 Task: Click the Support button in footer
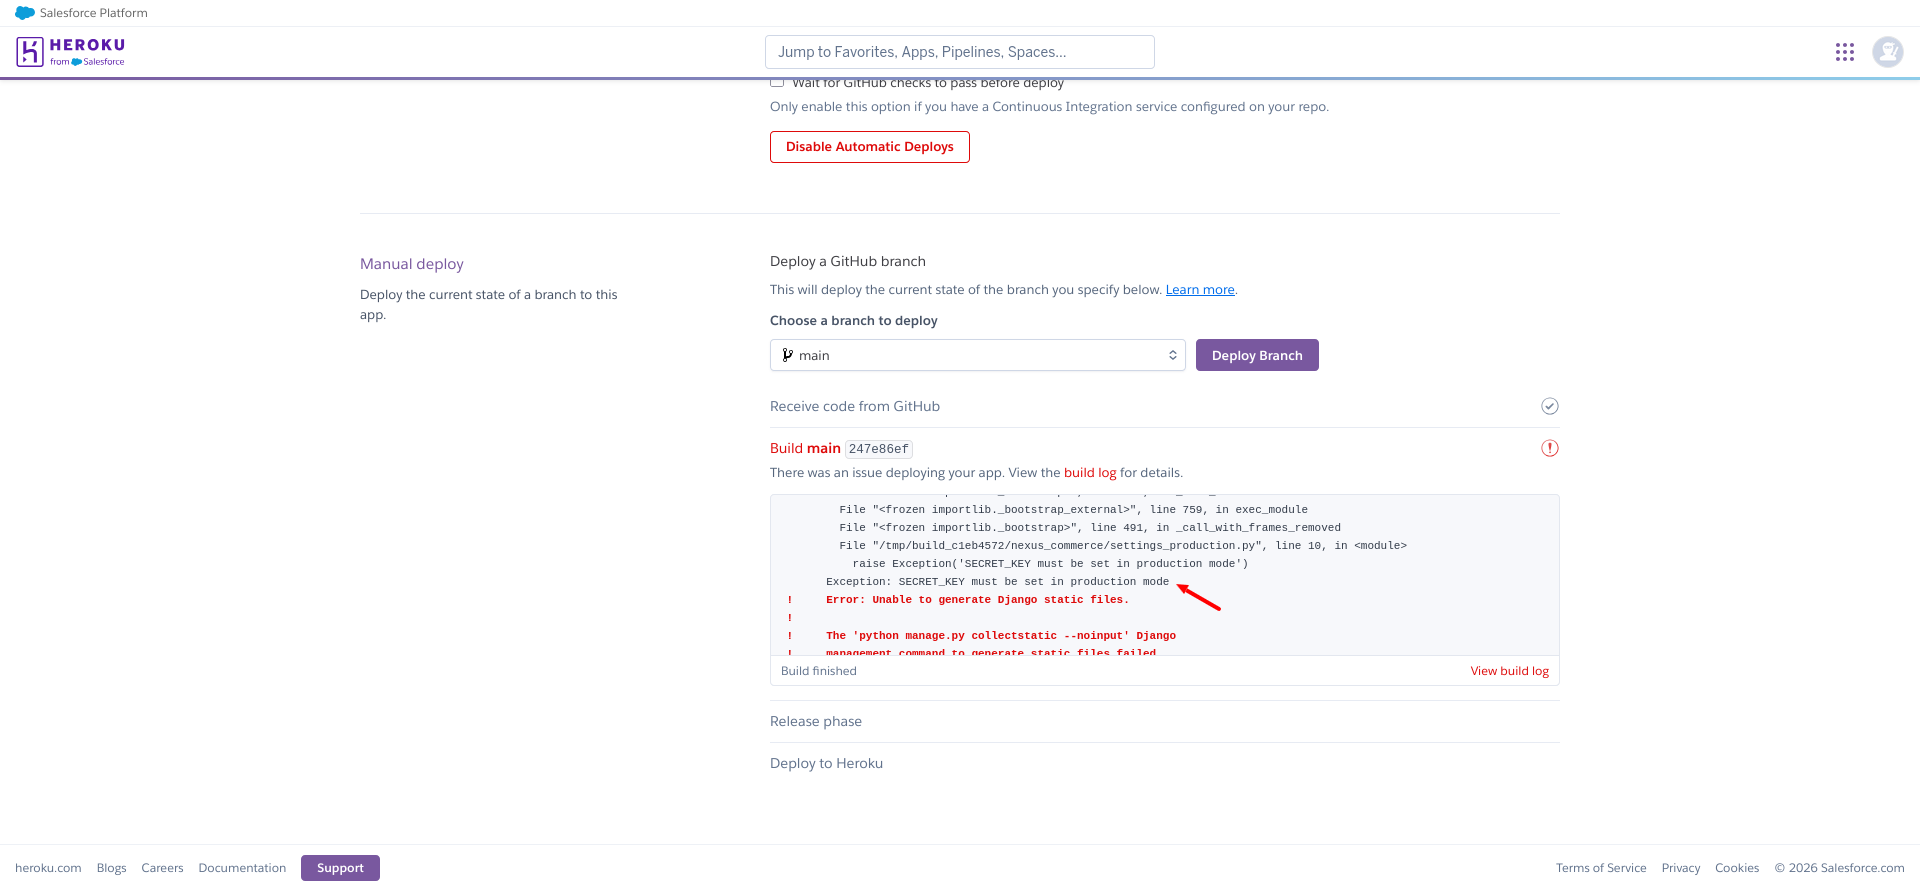coord(340,868)
